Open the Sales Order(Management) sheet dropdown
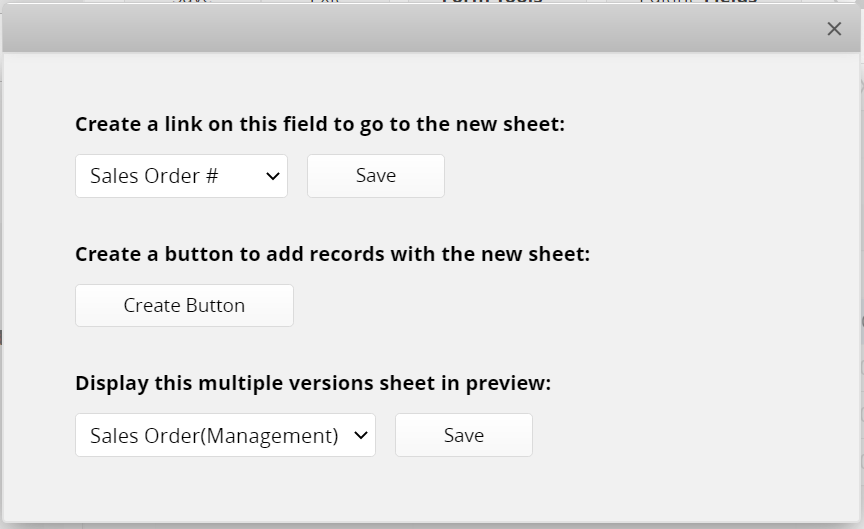 point(225,435)
